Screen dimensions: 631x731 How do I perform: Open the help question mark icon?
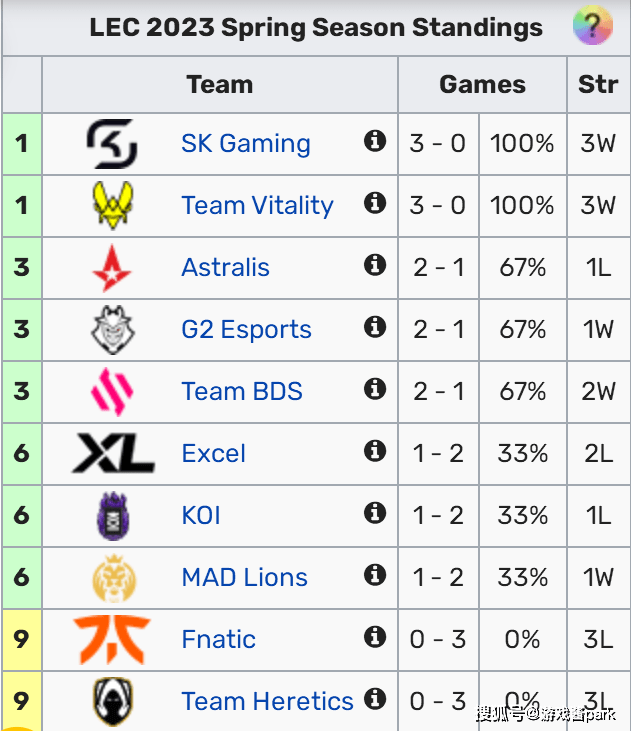(x=592, y=26)
